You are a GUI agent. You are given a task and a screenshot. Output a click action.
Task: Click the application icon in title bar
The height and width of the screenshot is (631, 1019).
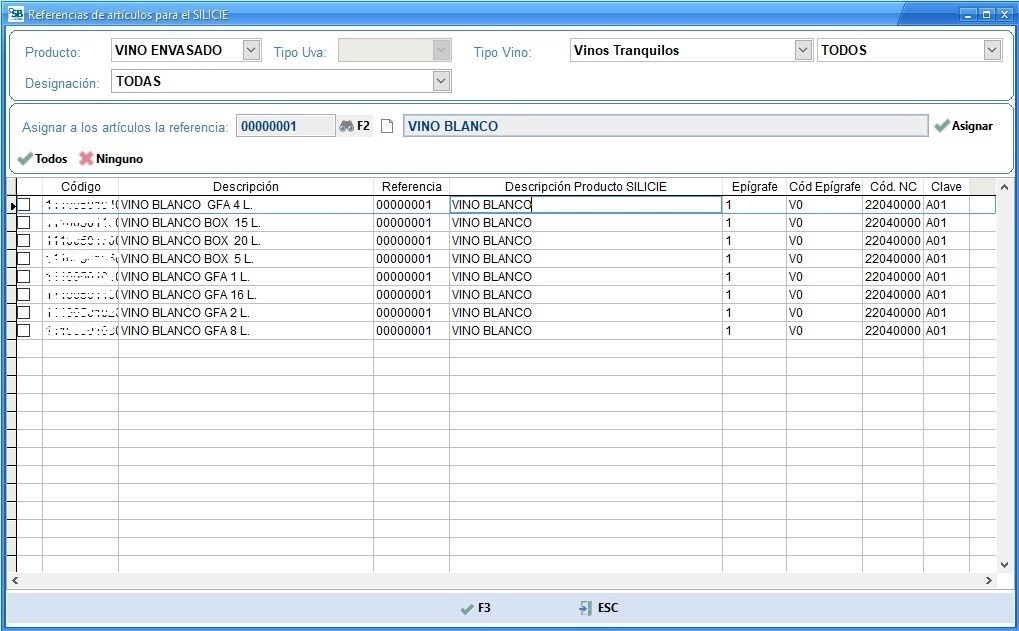15,14
